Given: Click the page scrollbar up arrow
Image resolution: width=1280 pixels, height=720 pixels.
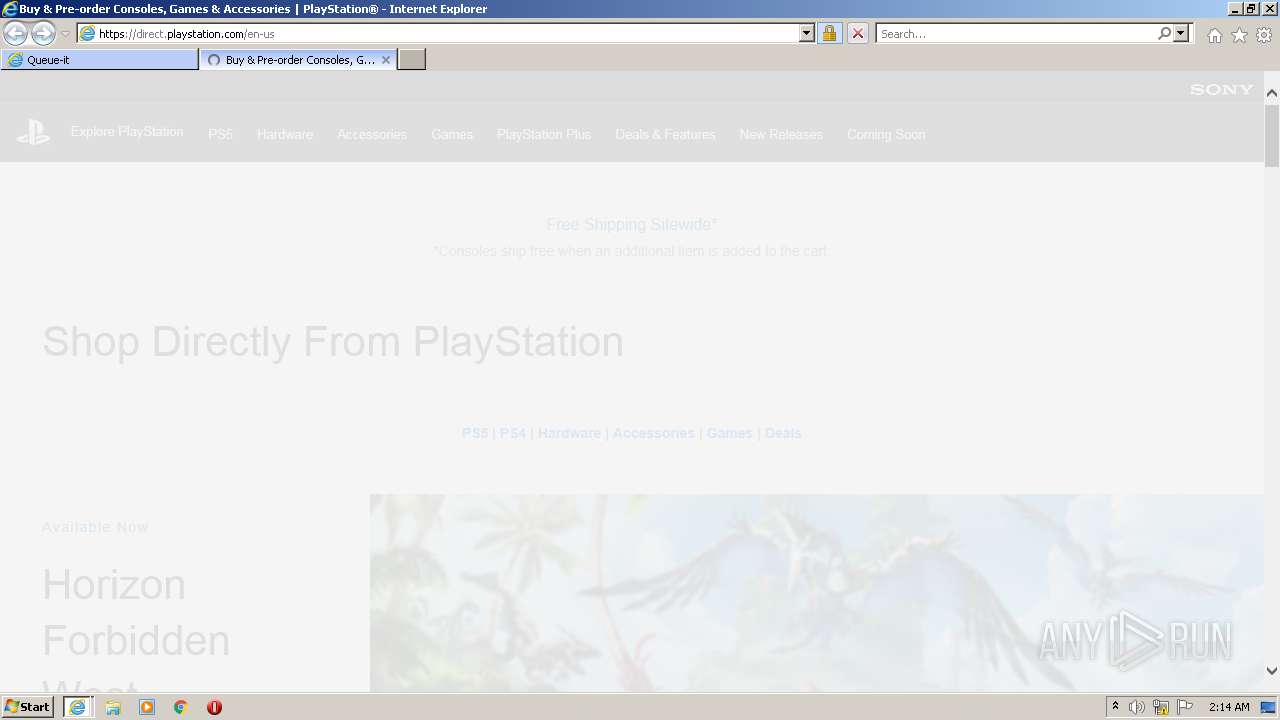Looking at the screenshot, I should (x=1272, y=93).
